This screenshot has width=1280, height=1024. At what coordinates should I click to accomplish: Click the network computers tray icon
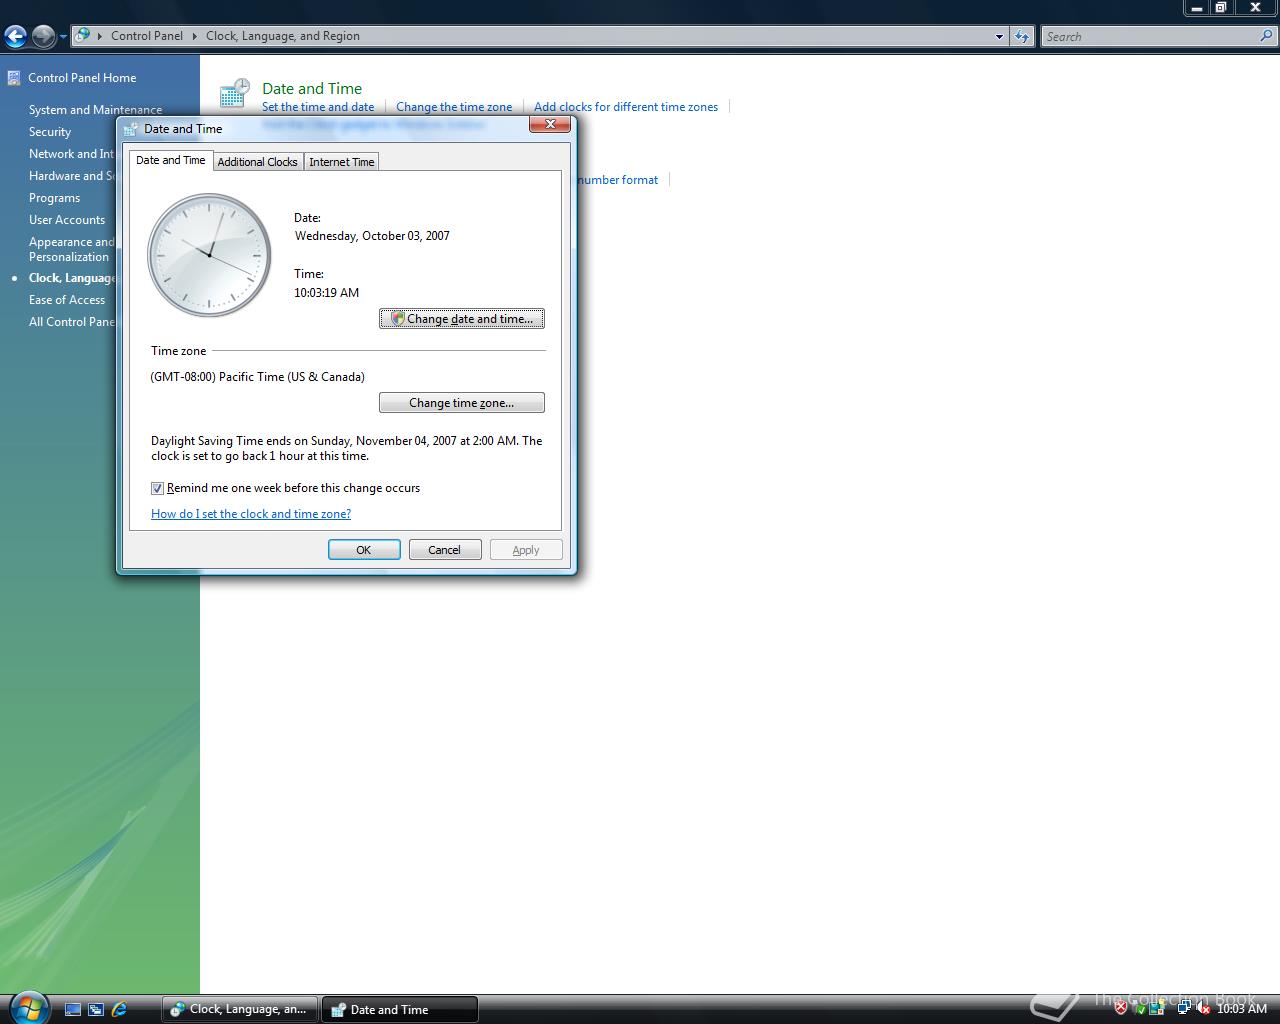1183,1008
